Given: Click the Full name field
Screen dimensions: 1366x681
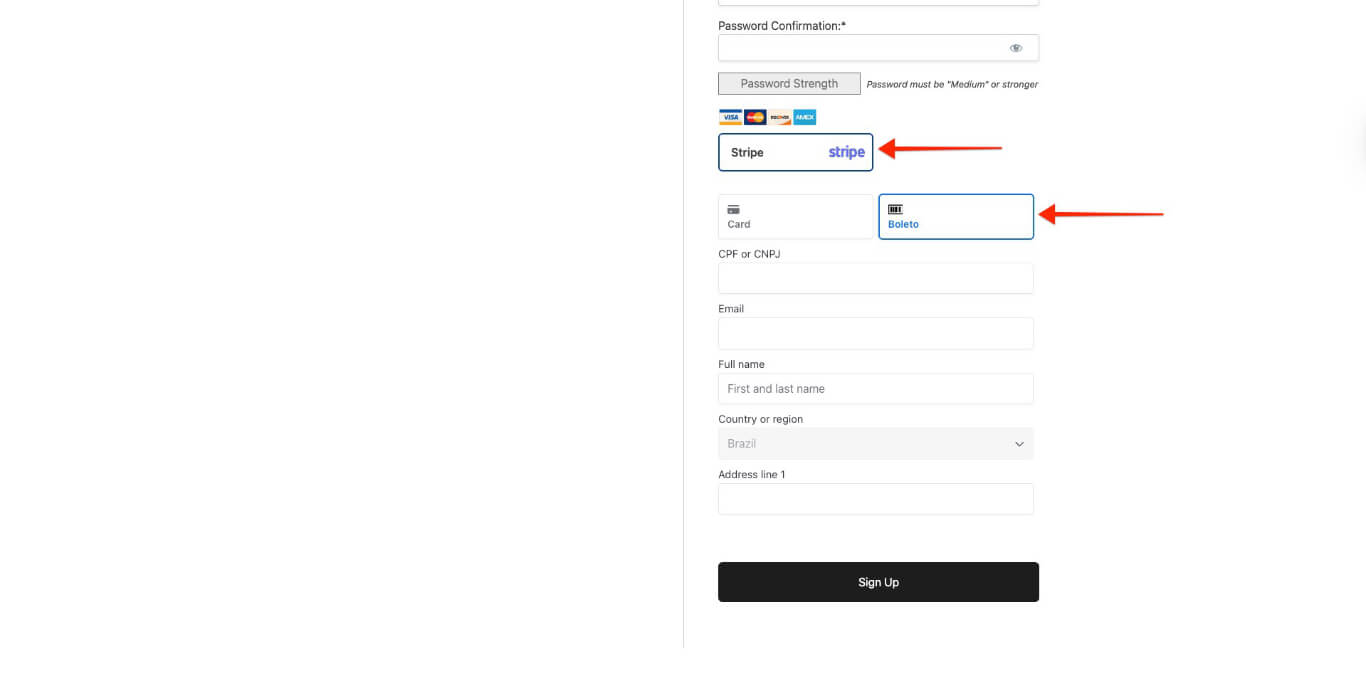Looking at the screenshot, I should pyautogui.click(x=875, y=388).
